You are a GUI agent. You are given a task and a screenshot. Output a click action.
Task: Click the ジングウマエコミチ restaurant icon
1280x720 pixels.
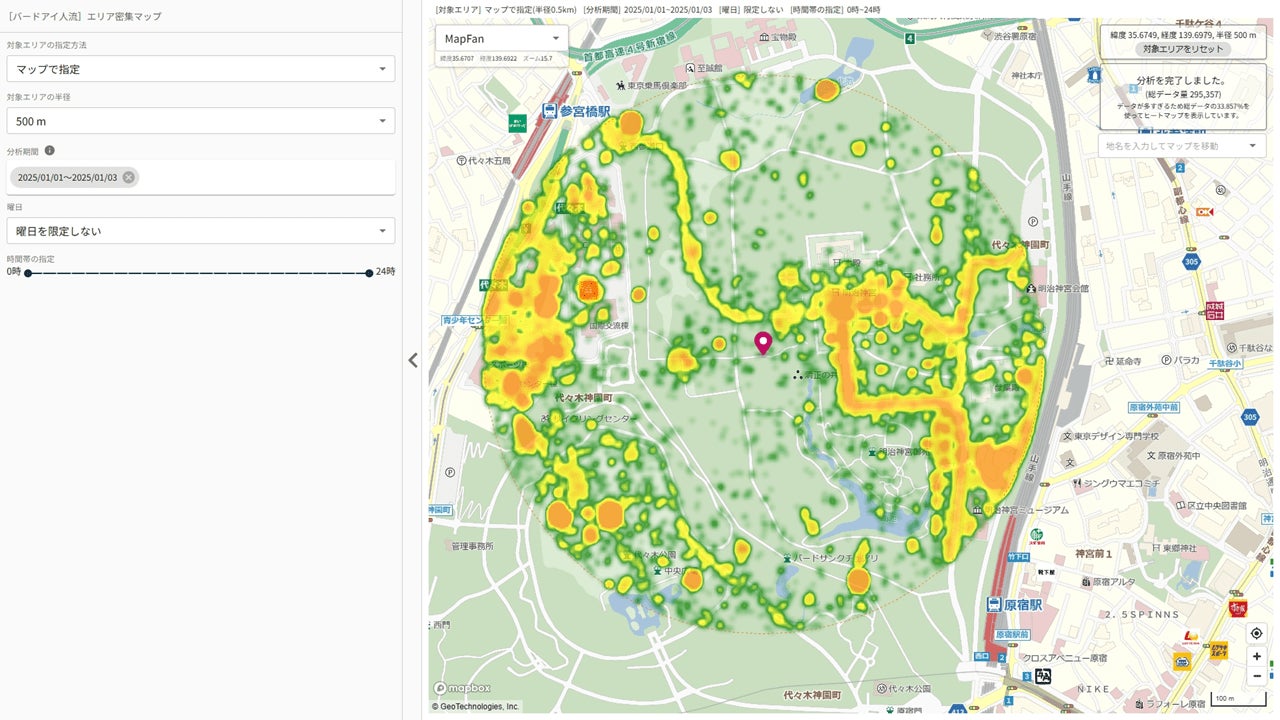(1075, 483)
